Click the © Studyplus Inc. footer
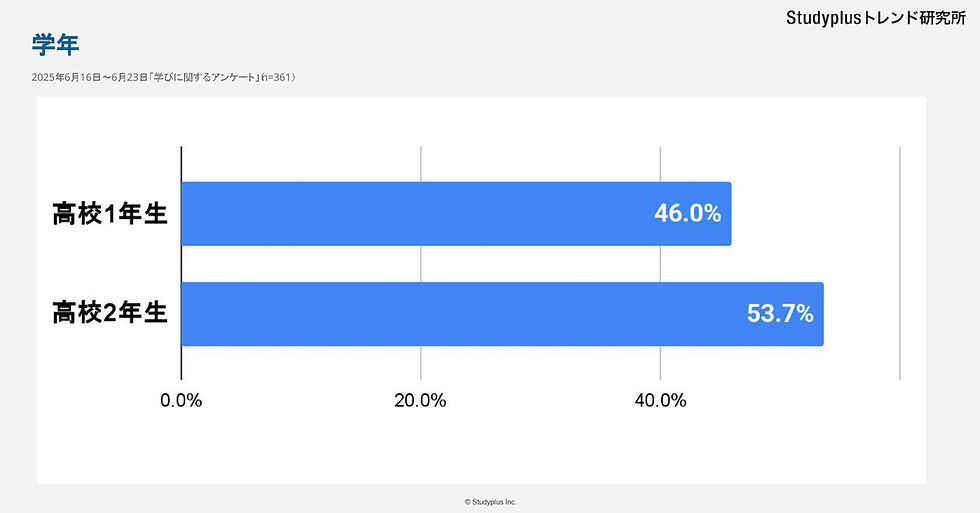The width and height of the screenshot is (980, 513). click(x=491, y=502)
